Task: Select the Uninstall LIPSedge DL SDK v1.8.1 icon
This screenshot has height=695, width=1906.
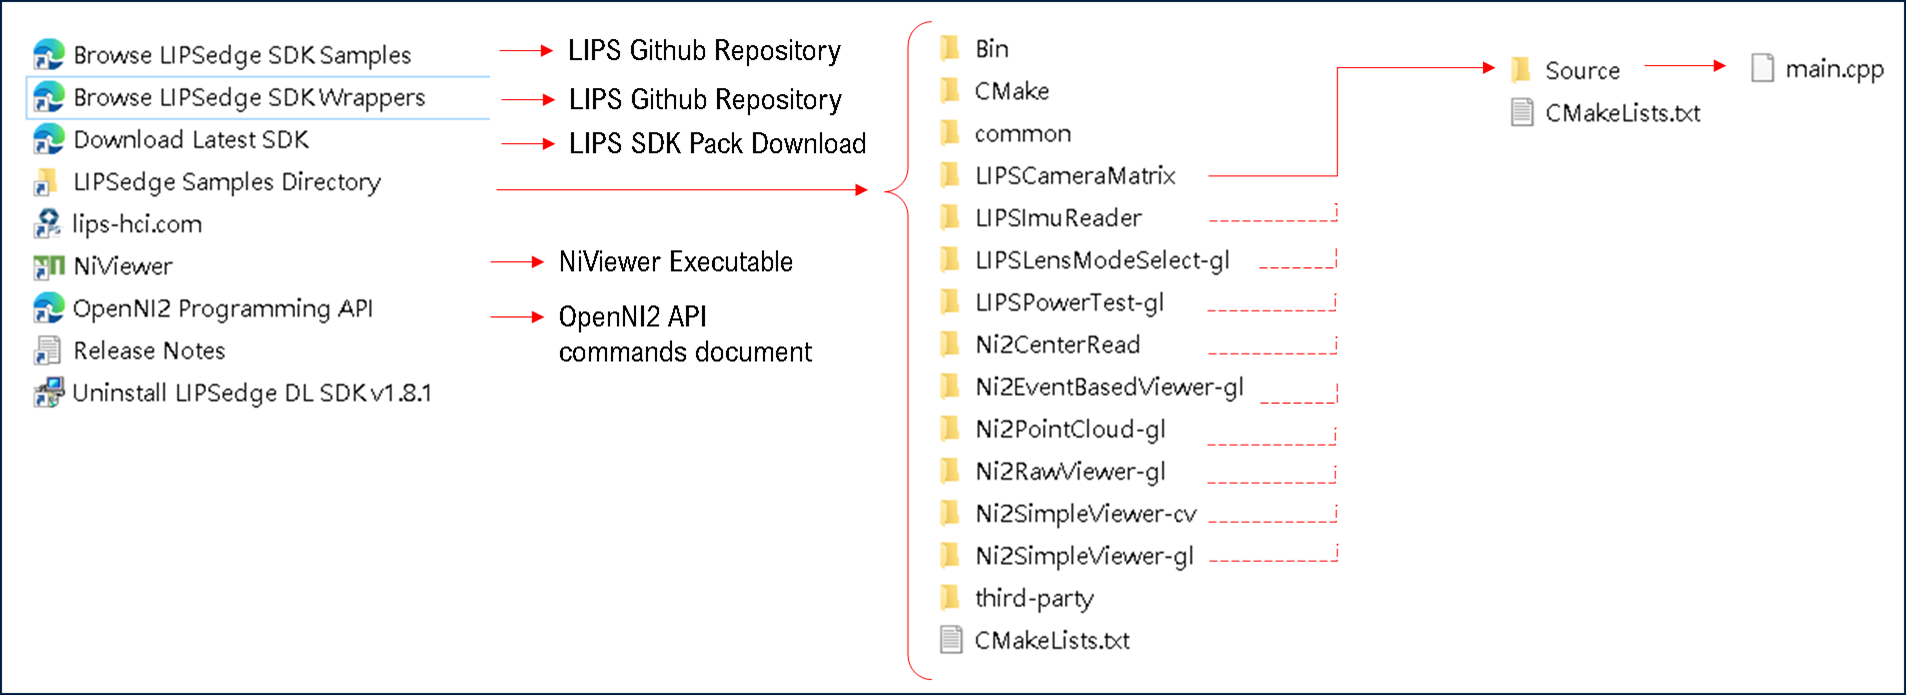Action: point(44,393)
